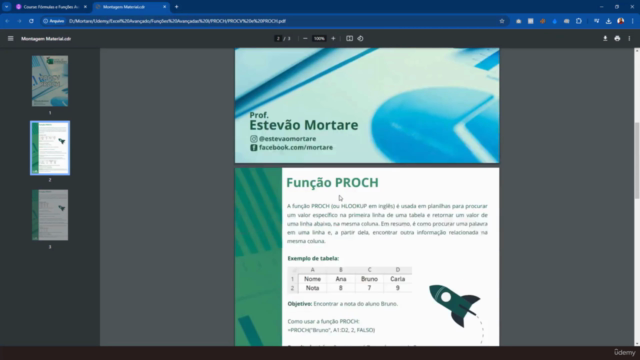Bookmark this page with the star icon
The width and height of the screenshot is (640, 360).
pyautogui.click(x=502, y=21)
